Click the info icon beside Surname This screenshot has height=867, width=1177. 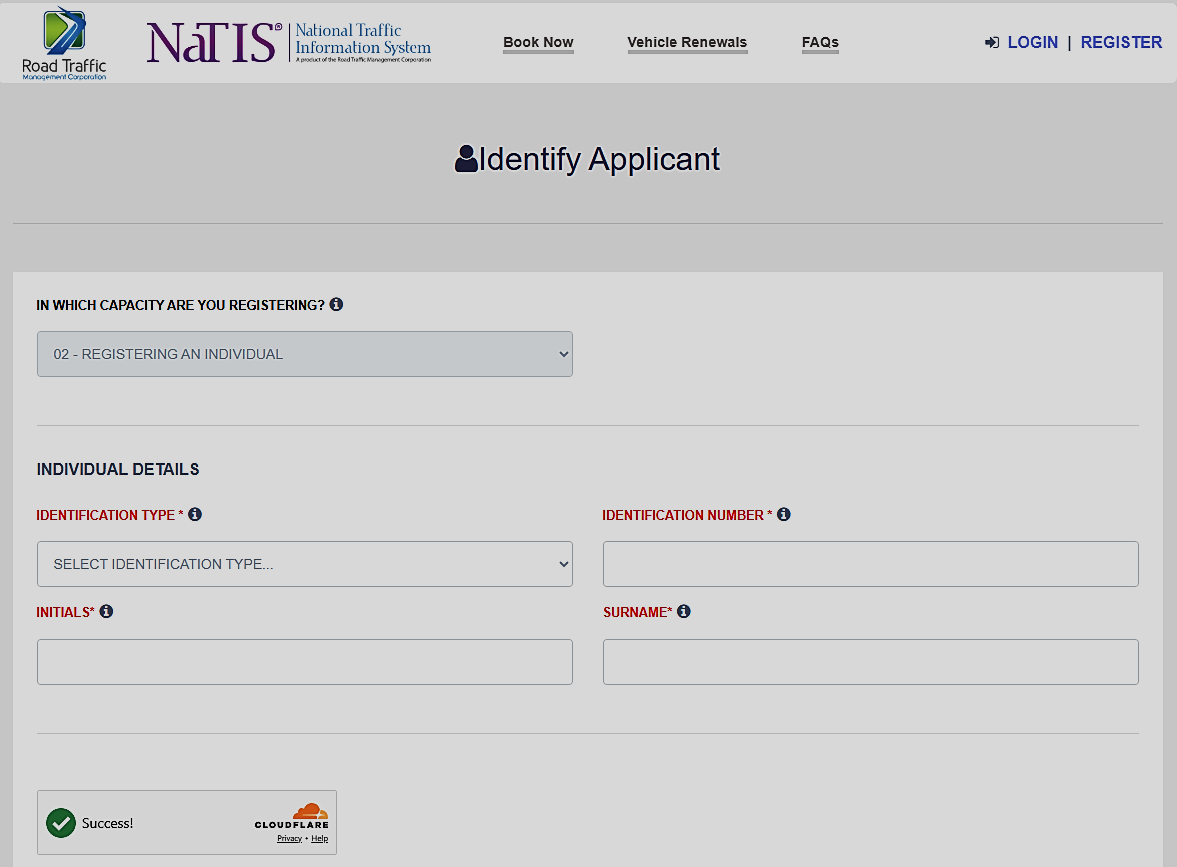tap(684, 611)
